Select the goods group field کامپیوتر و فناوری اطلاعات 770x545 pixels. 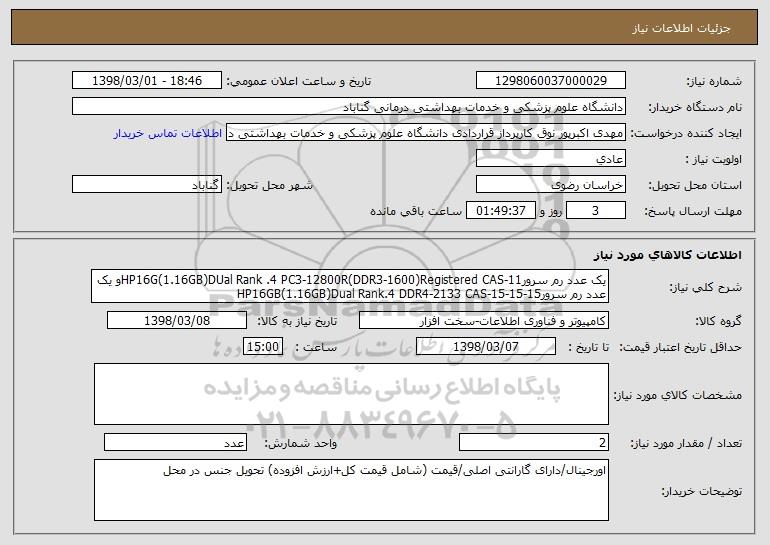pyautogui.click(x=484, y=321)
